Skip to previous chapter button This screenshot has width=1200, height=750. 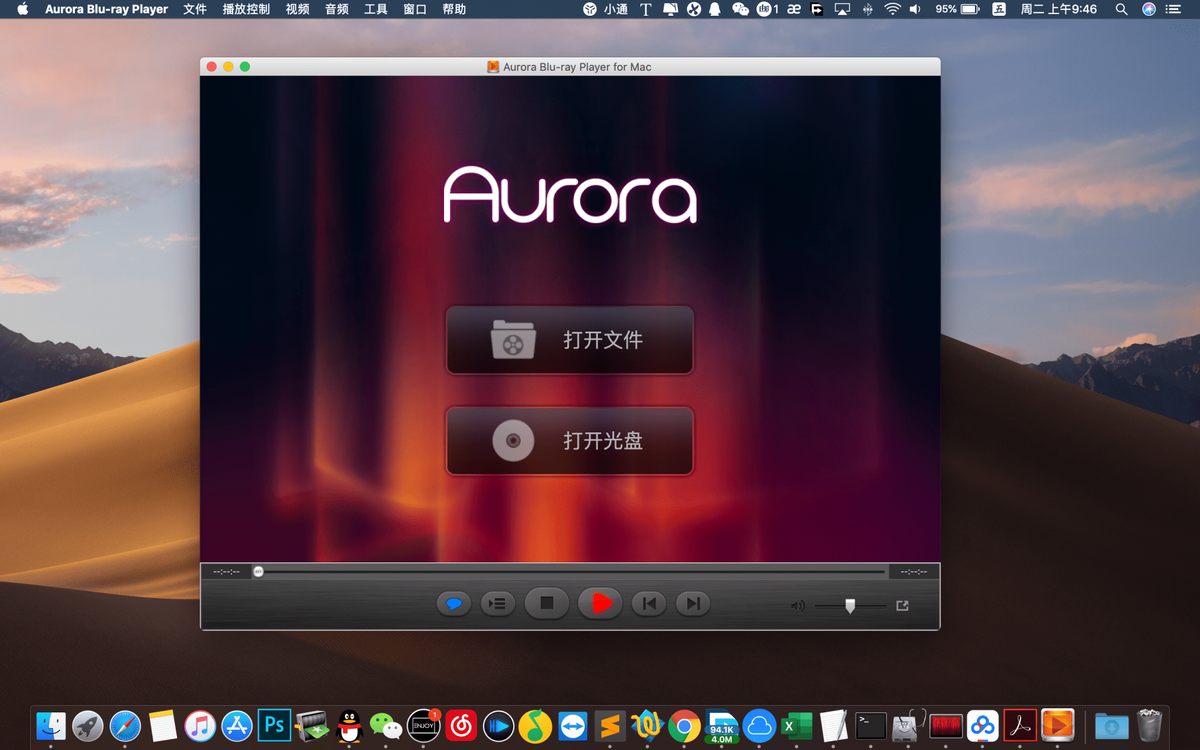coord(649,603)
